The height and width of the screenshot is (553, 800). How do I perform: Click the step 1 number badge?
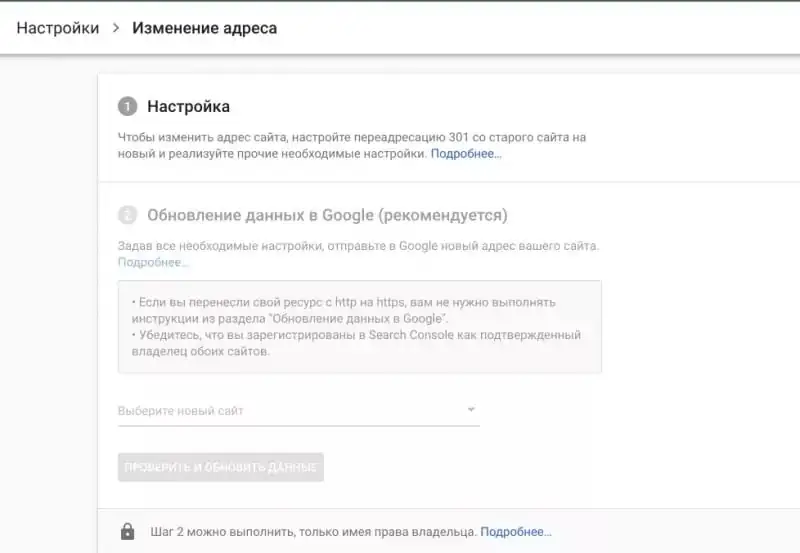[128, 107]
